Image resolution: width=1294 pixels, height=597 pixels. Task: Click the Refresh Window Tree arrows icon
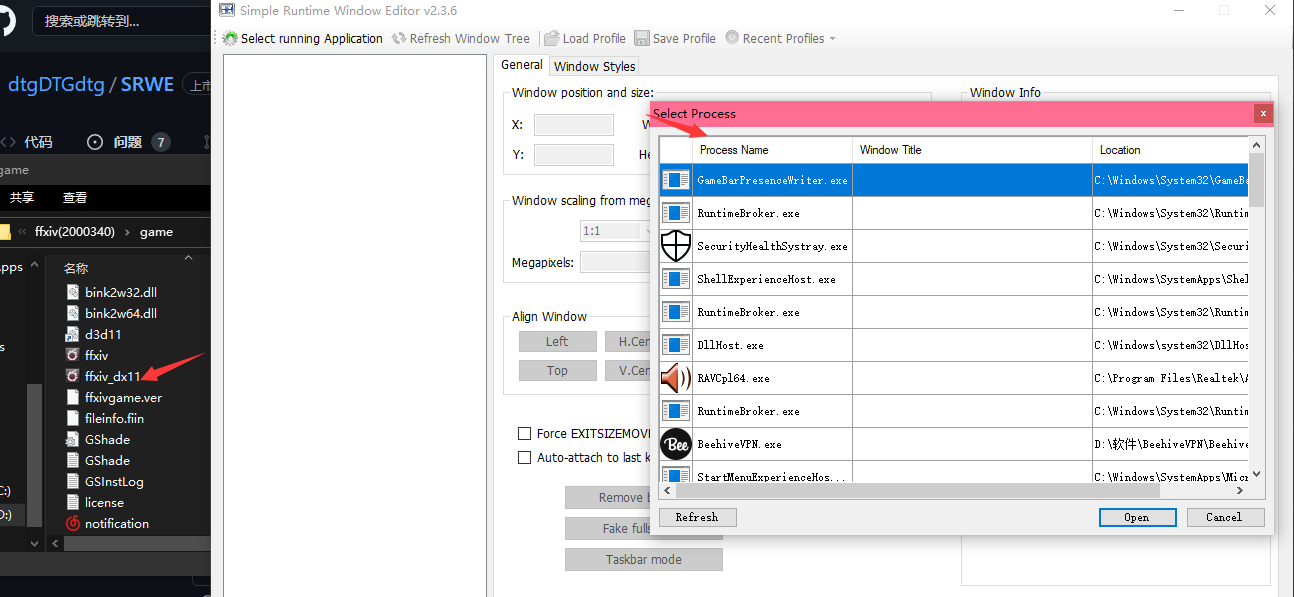pos(399,38)
